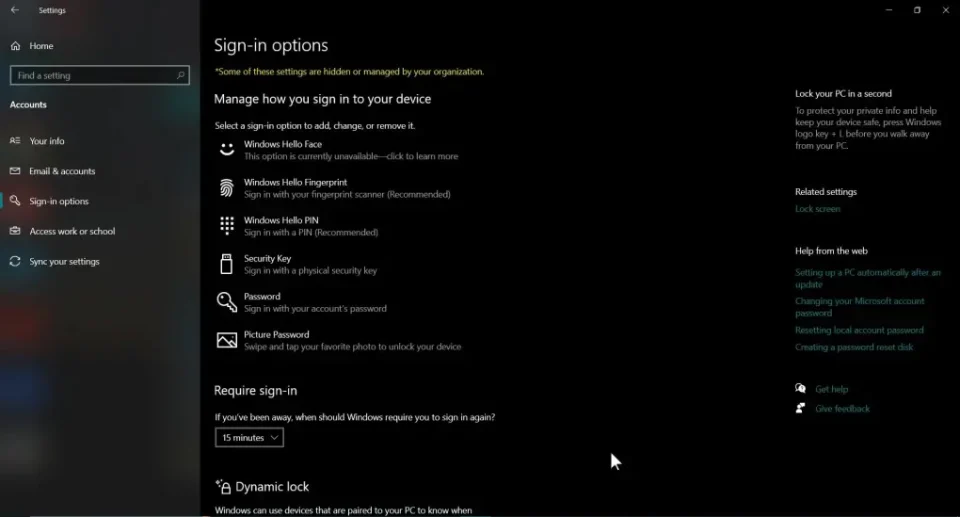Click the Give feedback link
Viewport: 960px width, 517px height.
pyautogui.click(x=842, y=409)
